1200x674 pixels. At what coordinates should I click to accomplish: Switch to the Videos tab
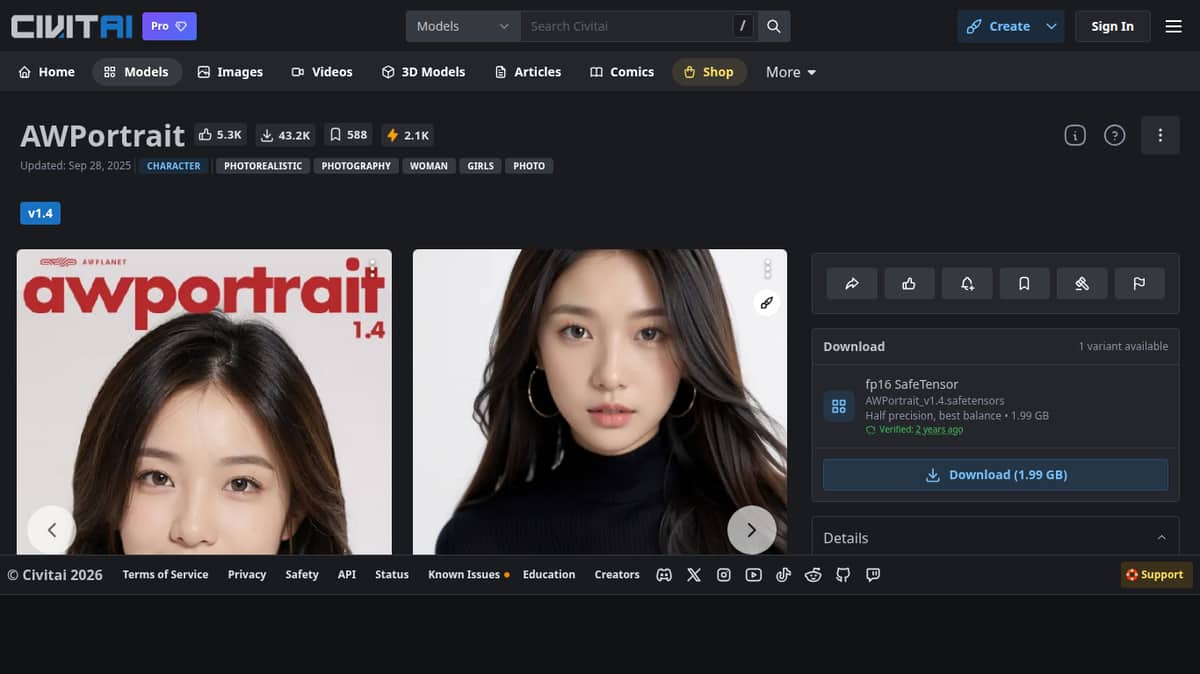[x=322, y=72]
